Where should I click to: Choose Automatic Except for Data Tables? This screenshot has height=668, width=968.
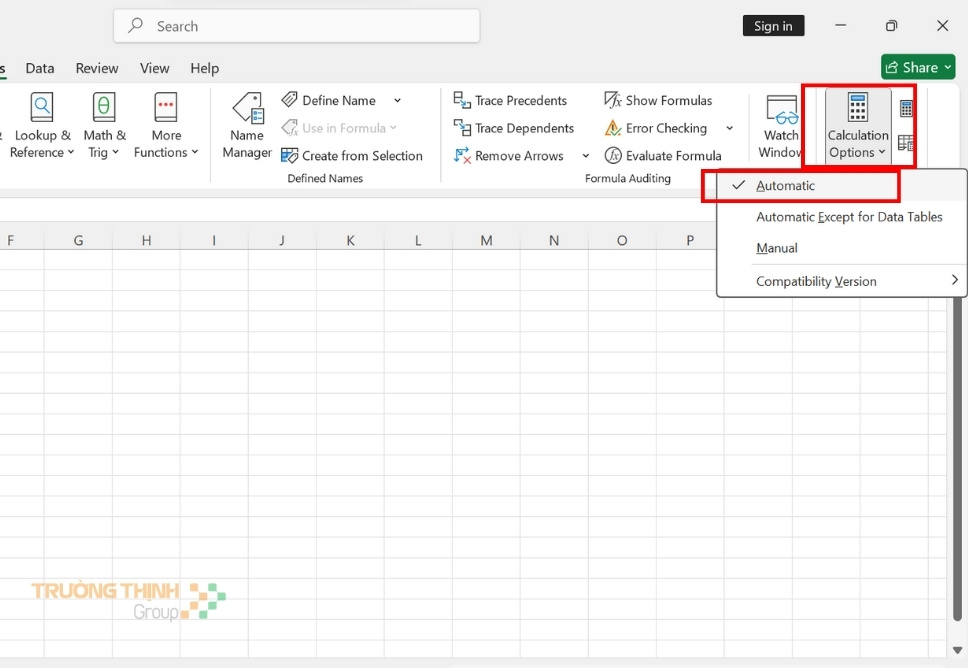849,217
